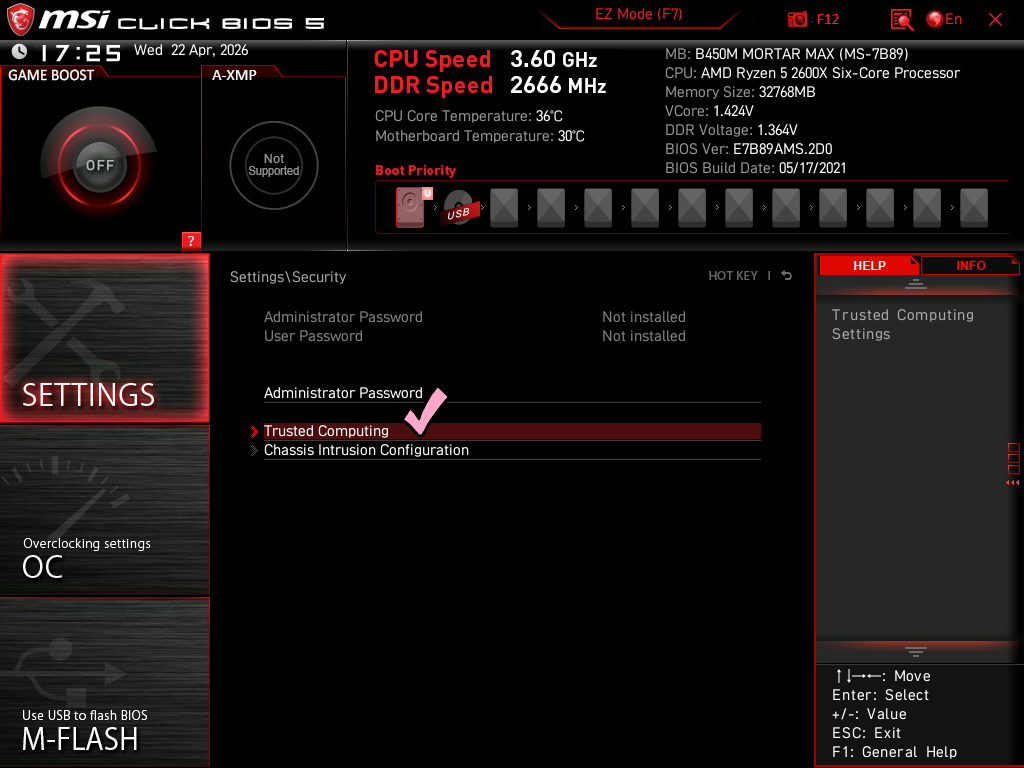
Task: Switch to the INFO tab
Action: pyautogui.click(x=970, y=265)
